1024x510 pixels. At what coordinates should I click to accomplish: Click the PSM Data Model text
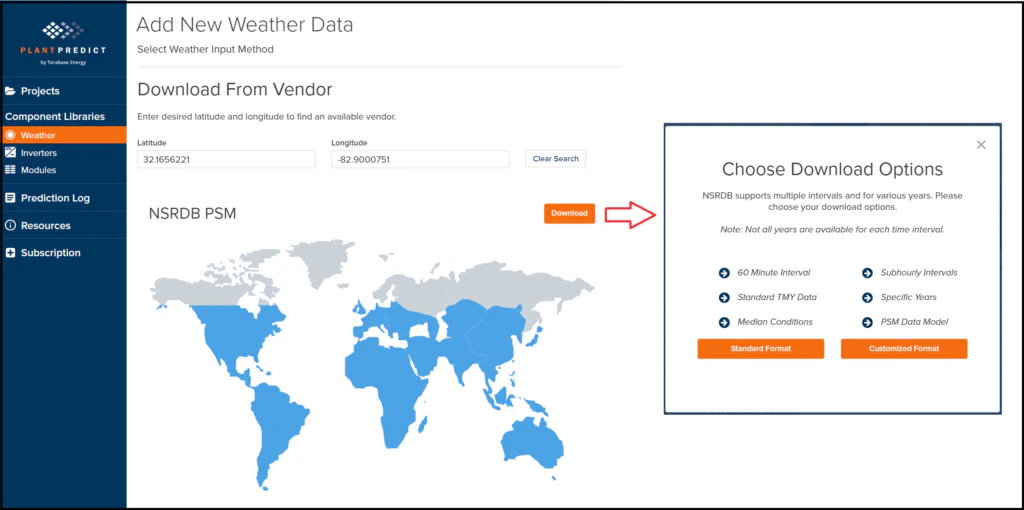(914, 323)
